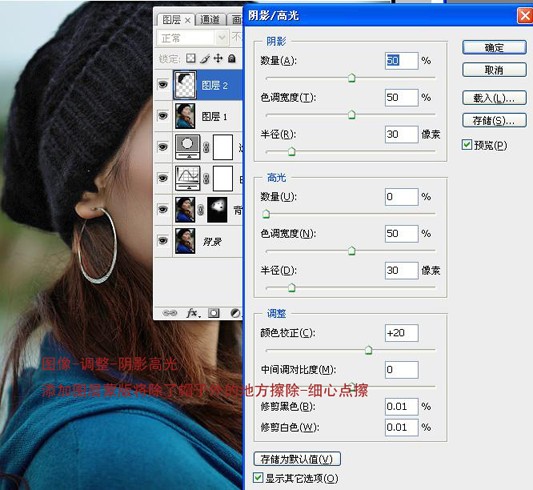Click the mask link chain on curves layer
Viewport: 533px width, 490px height.
click(206, 178)
